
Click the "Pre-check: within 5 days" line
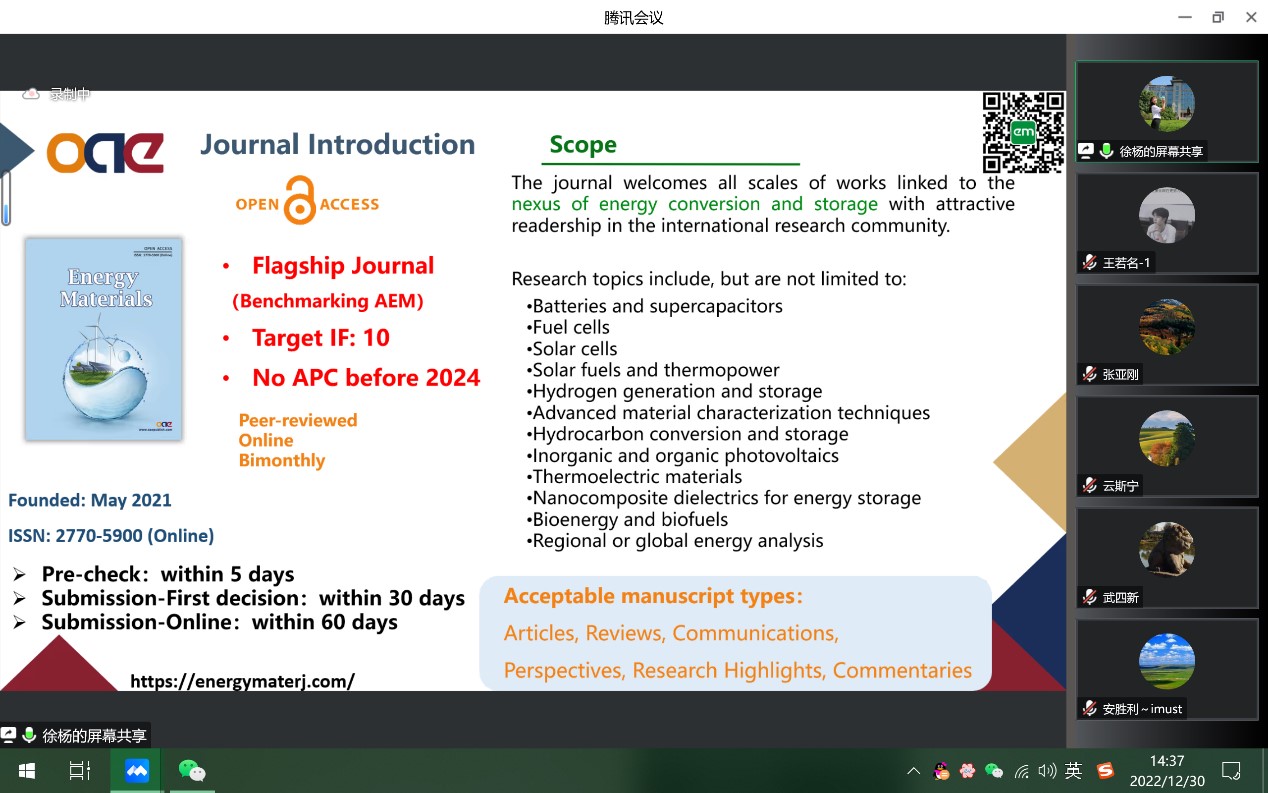tap(168, 574)
